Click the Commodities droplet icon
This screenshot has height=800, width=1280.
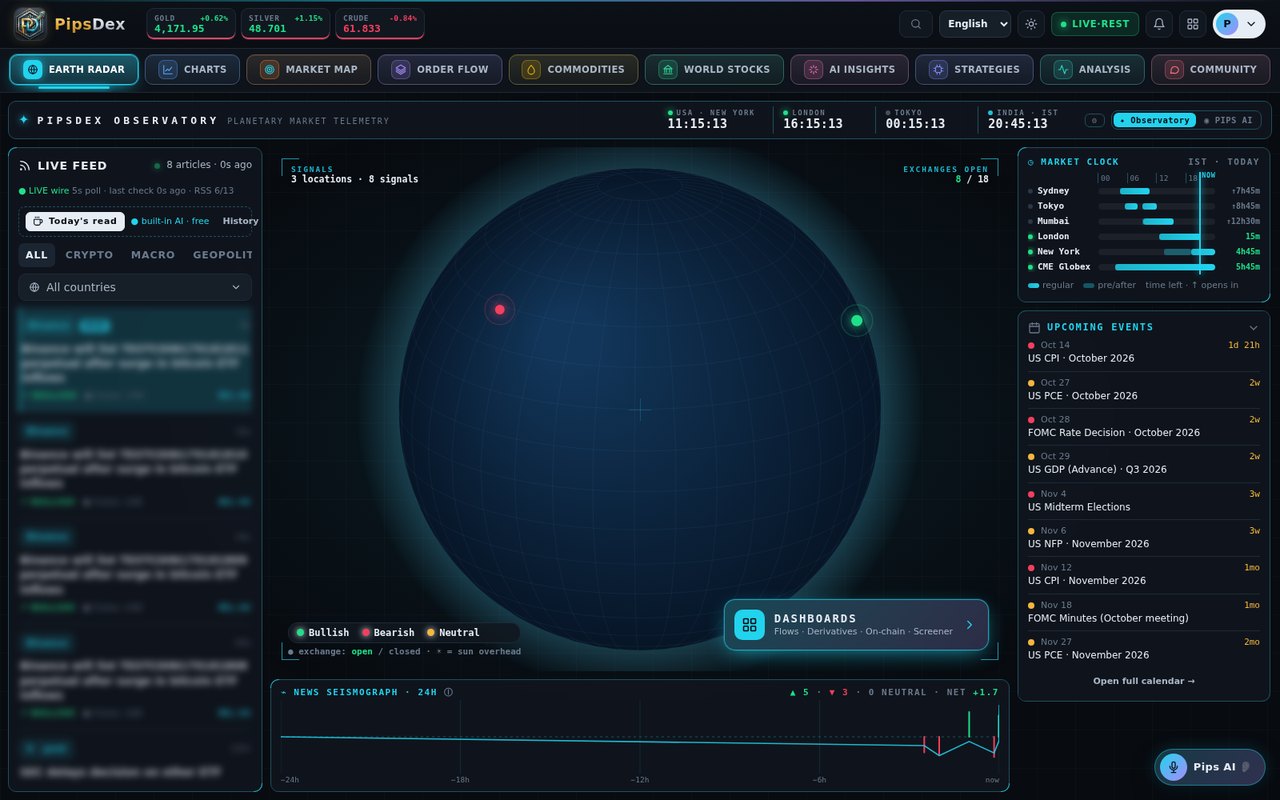[531, 70]
